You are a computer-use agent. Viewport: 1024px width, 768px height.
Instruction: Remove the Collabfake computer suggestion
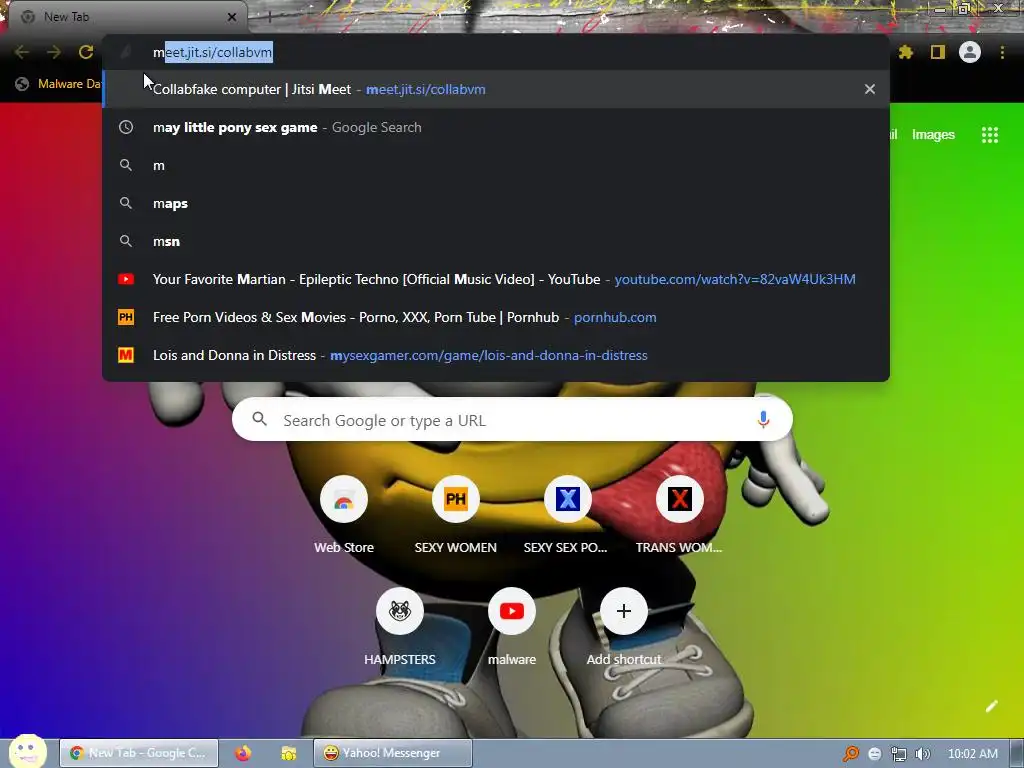870,89
